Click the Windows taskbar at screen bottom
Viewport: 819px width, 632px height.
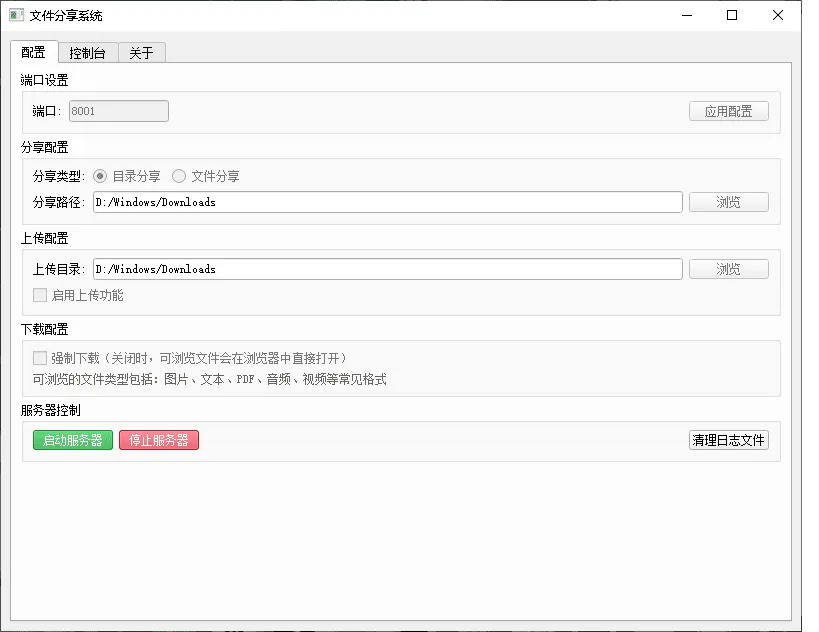coord(409,627)
